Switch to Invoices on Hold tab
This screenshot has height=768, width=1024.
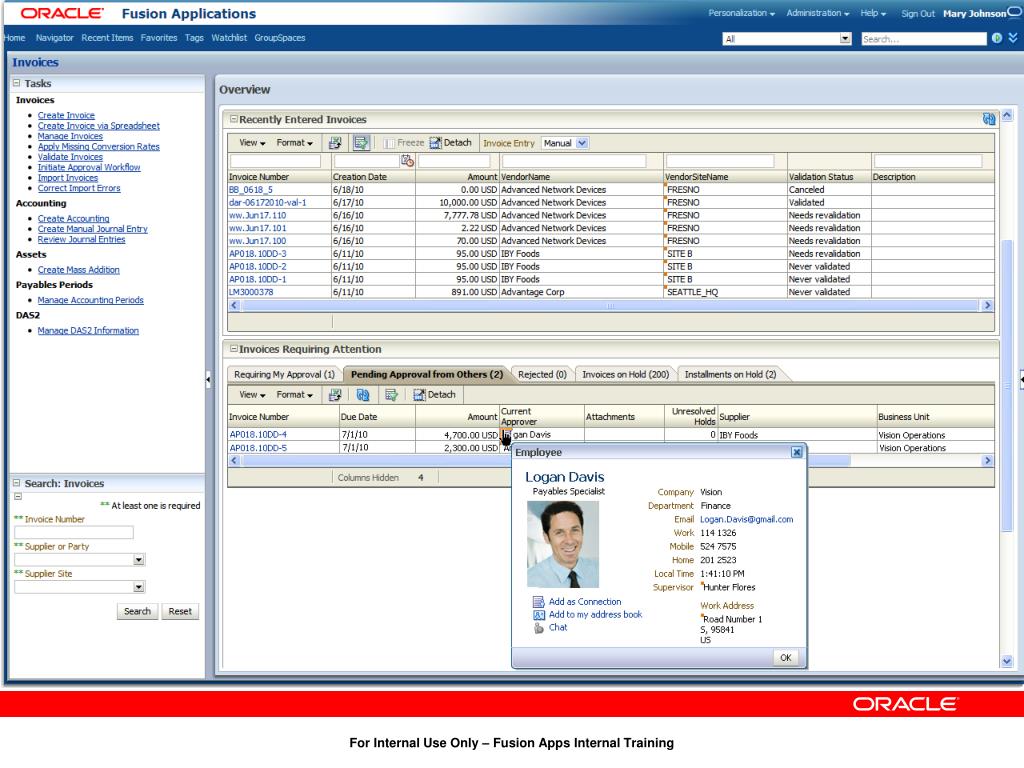[626, 375]
